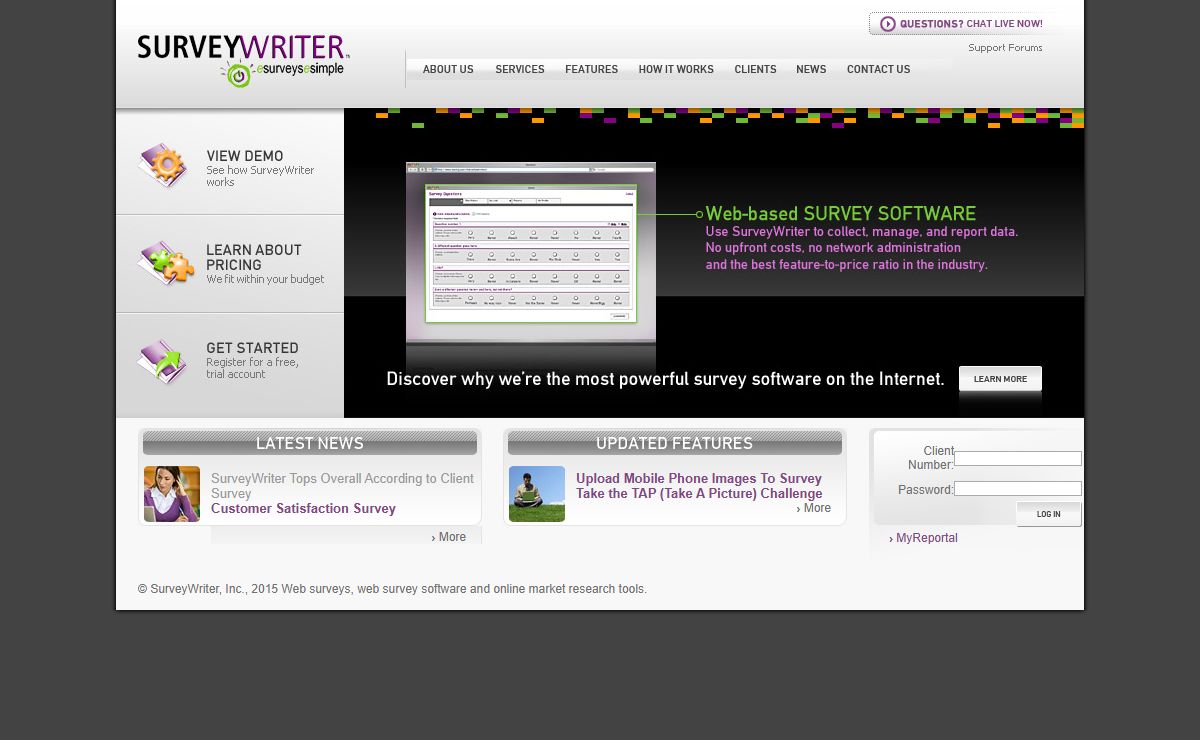Click the SurveyWriter logo
1200x740 pixels.
tap(243, 60)
